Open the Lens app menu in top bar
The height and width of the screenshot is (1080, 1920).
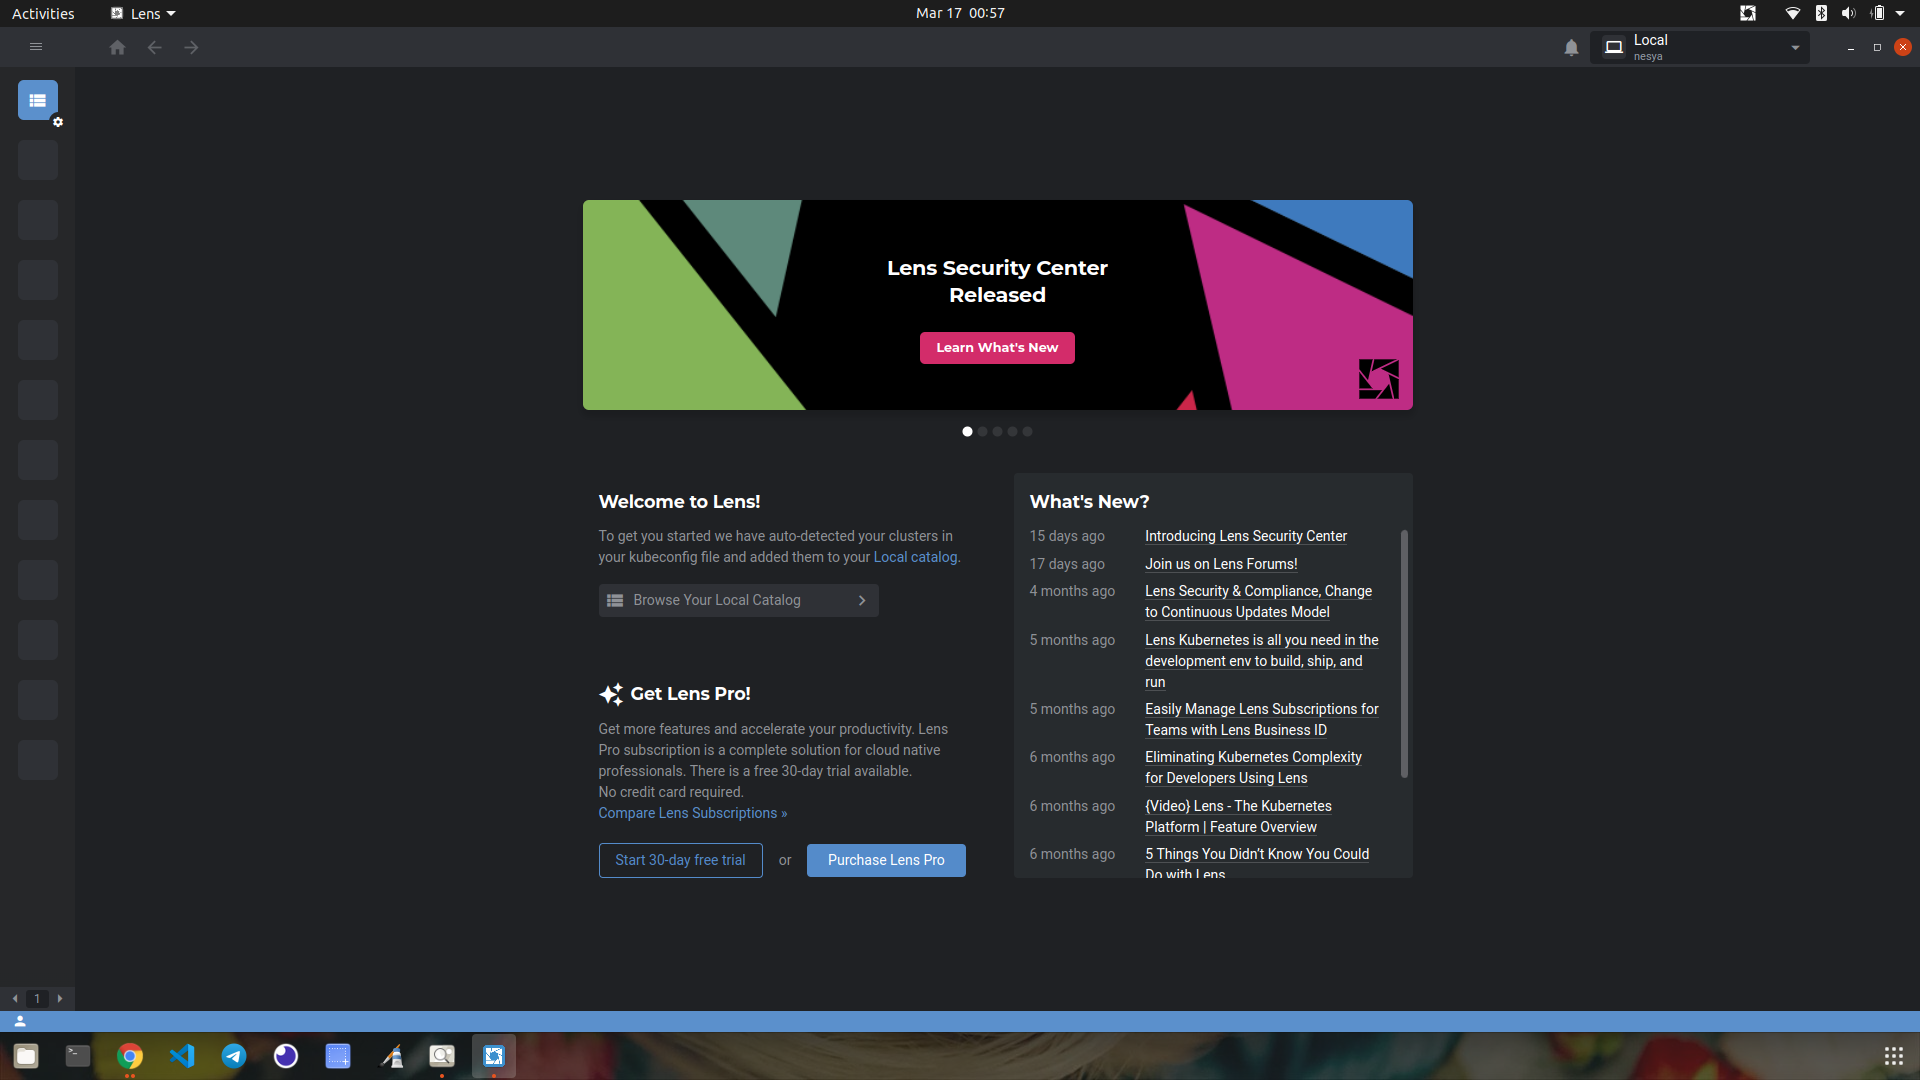tap(143, 13)
